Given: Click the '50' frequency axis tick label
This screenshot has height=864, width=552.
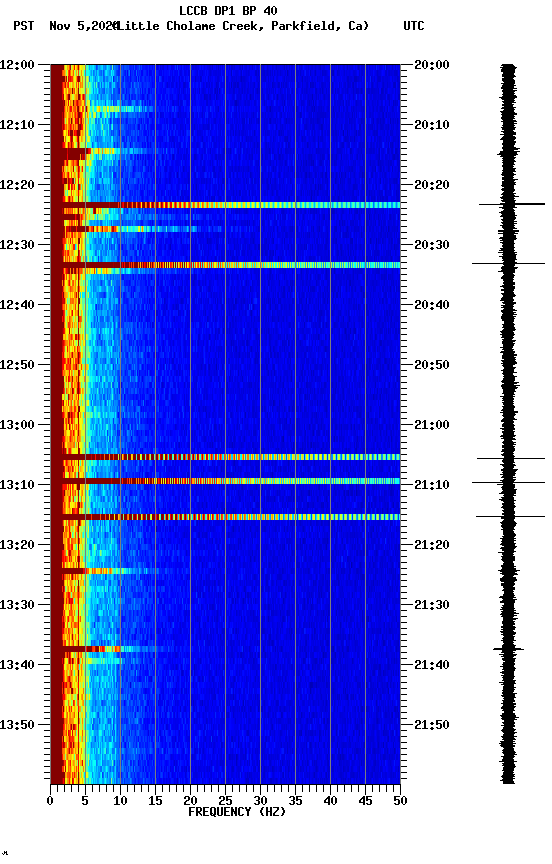Looking at the screenshot, I should click(x=400, y=801).
